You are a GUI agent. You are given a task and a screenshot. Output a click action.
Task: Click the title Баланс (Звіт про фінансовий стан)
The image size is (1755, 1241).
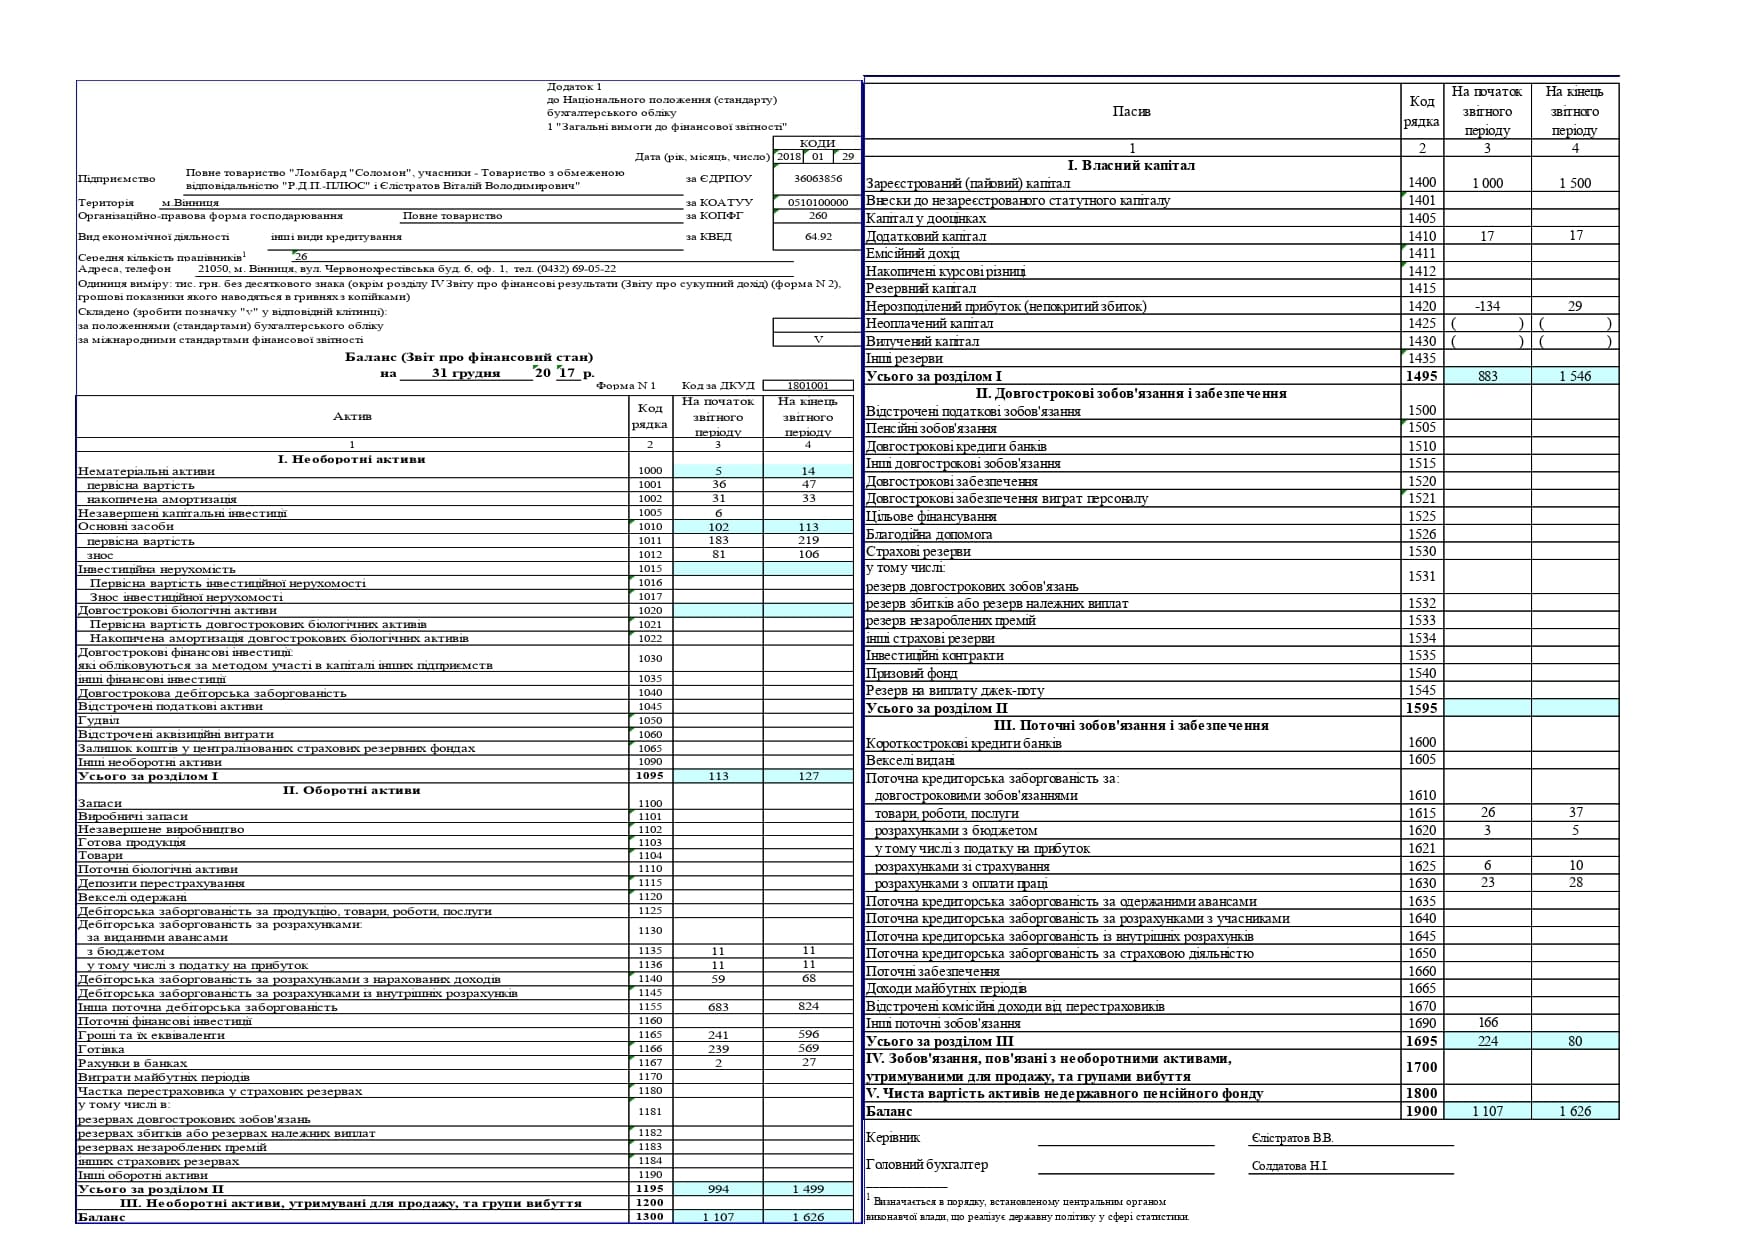click(x=469, y=357)
